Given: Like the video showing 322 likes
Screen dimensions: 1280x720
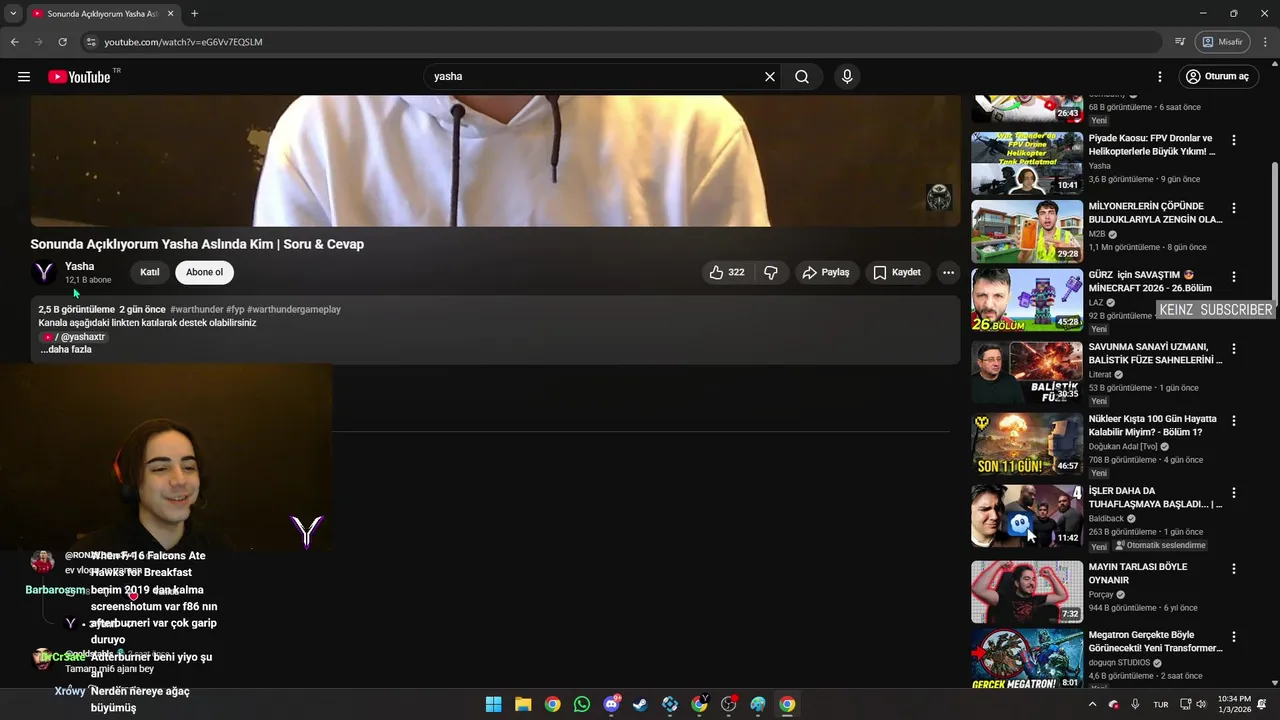Looking at the screenshot, I should (x=727, y=272).
